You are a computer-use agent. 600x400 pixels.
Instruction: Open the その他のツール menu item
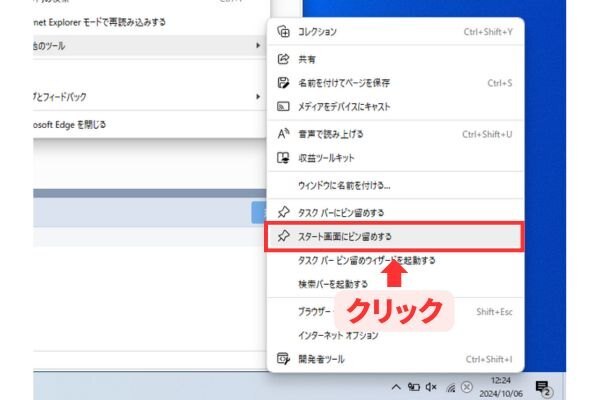[149, 46]
